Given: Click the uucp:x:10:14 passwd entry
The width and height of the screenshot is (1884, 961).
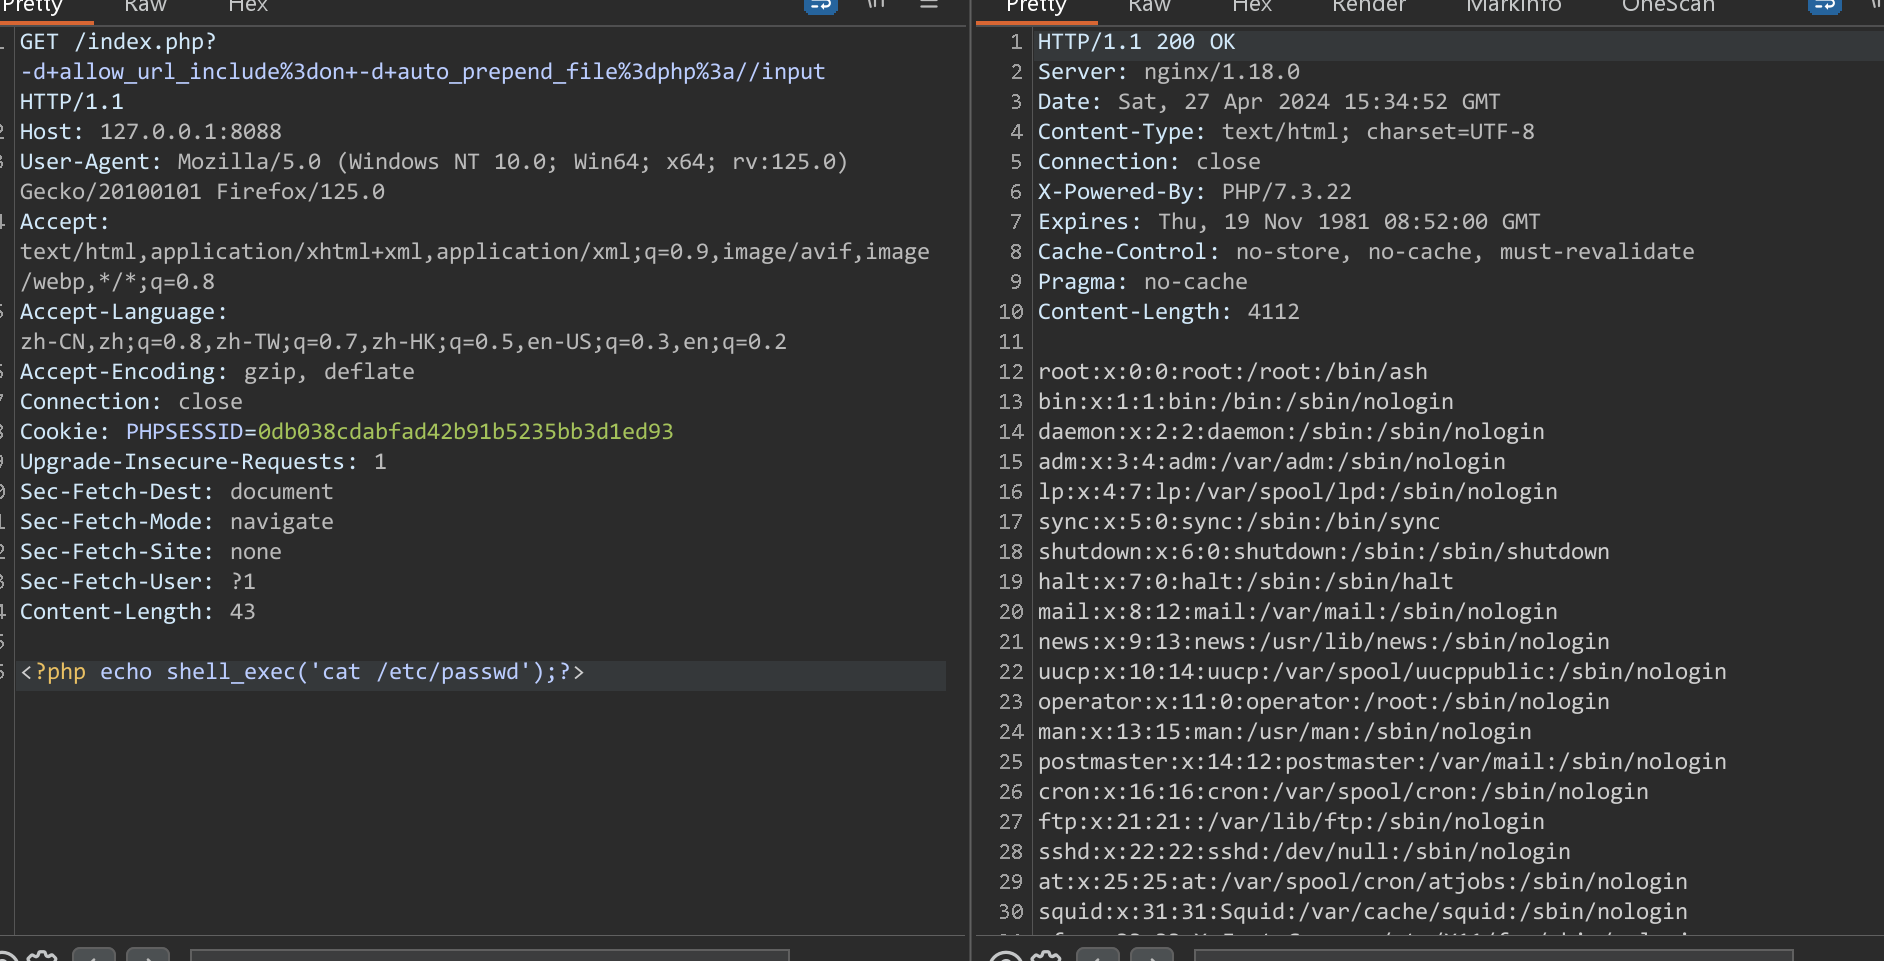Looking at the screenshot, I should click(x=1382, y=672).
